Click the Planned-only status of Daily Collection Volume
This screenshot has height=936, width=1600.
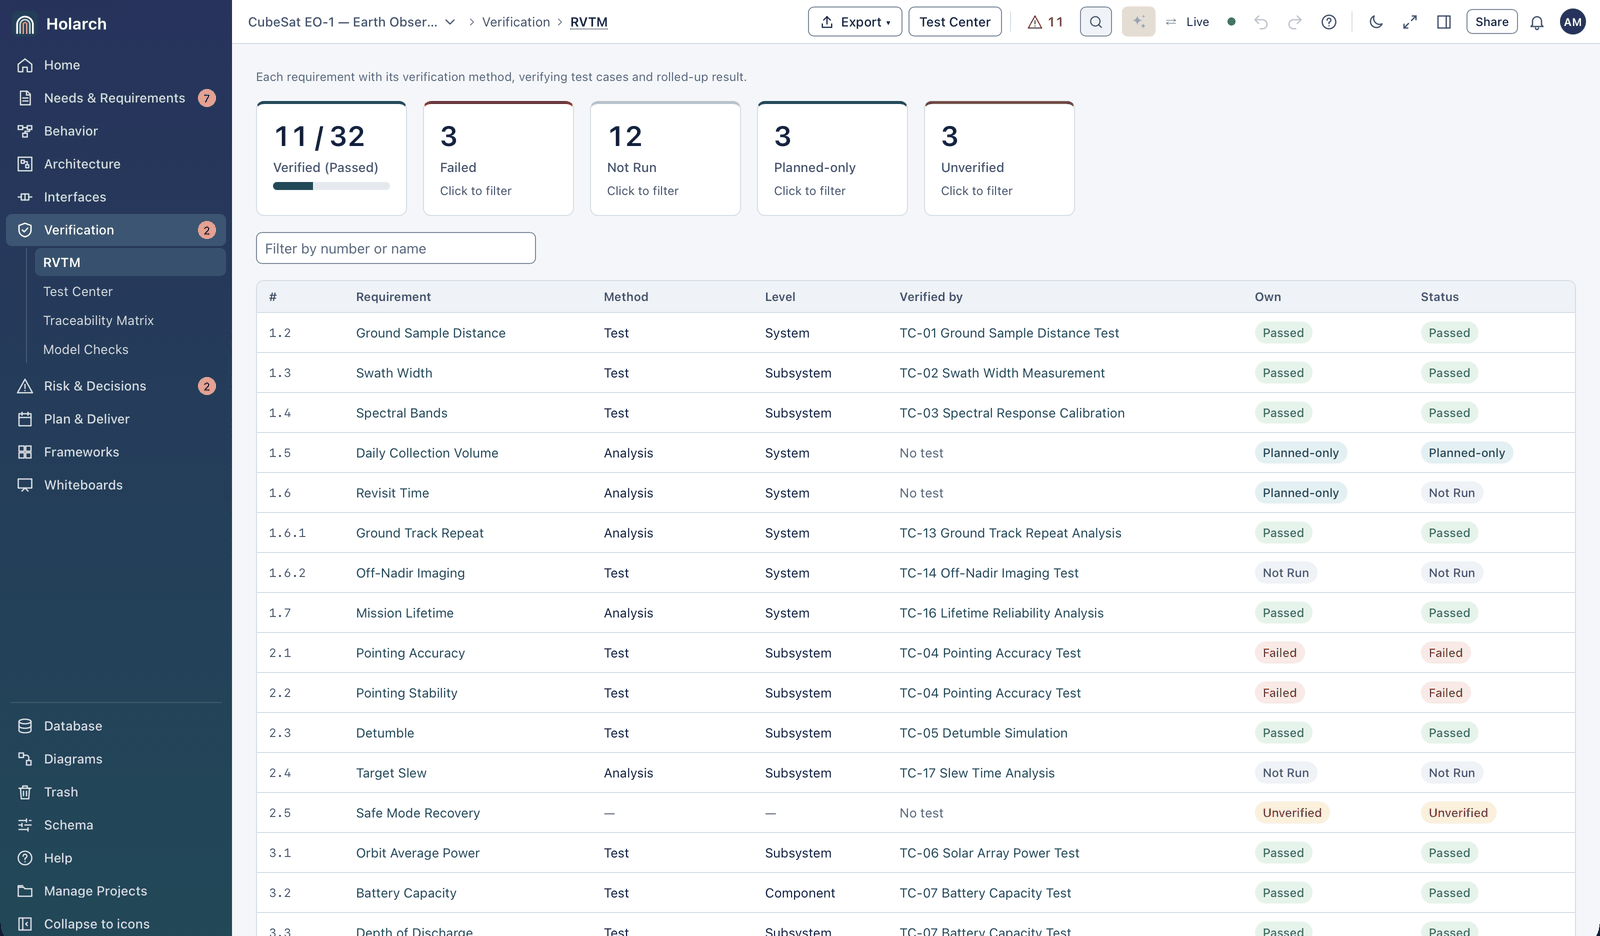pos(1466,453)
